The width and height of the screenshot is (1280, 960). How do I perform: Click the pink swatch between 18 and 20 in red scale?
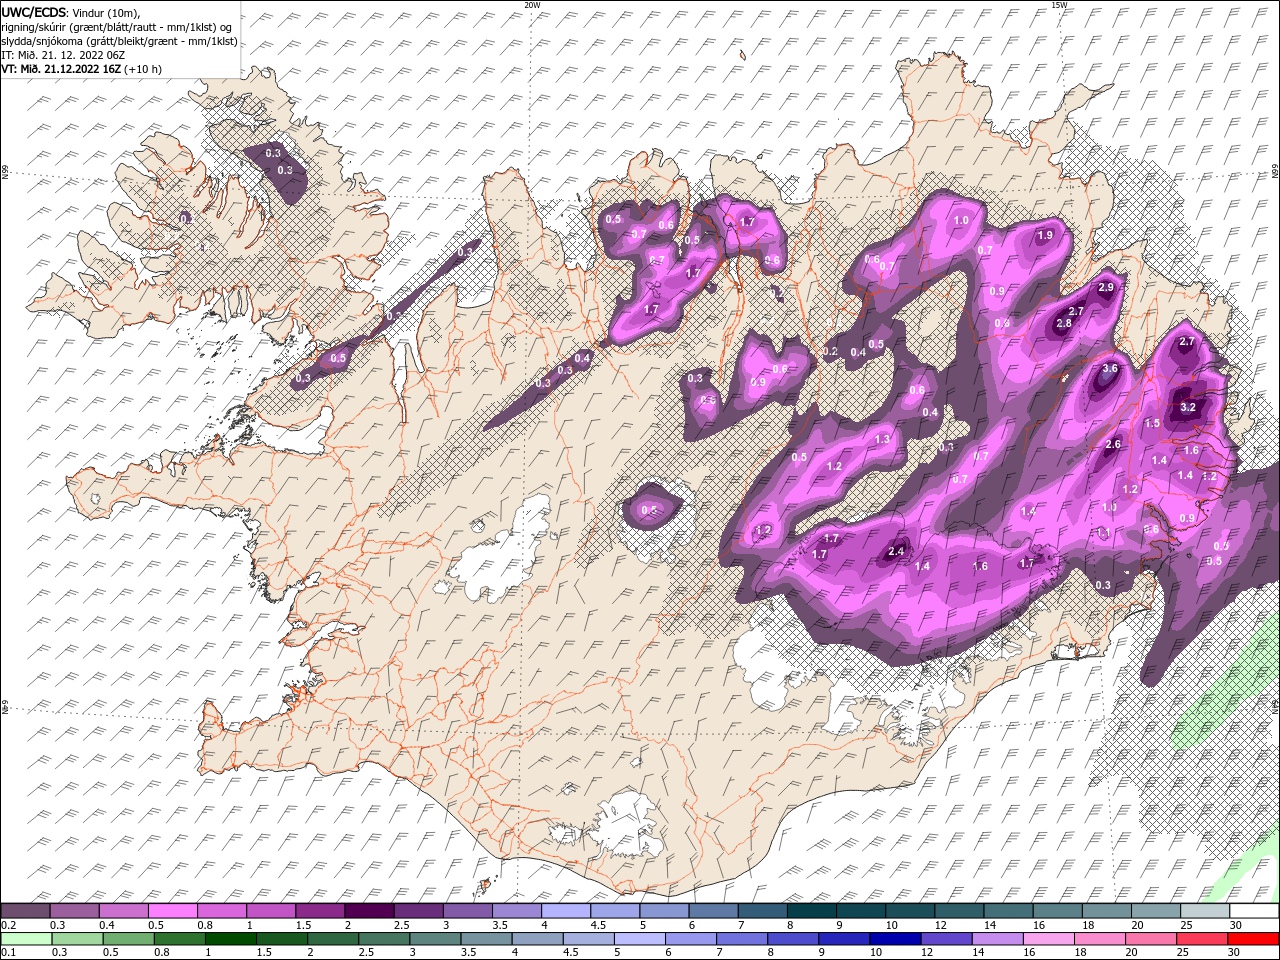point(1098,938)
